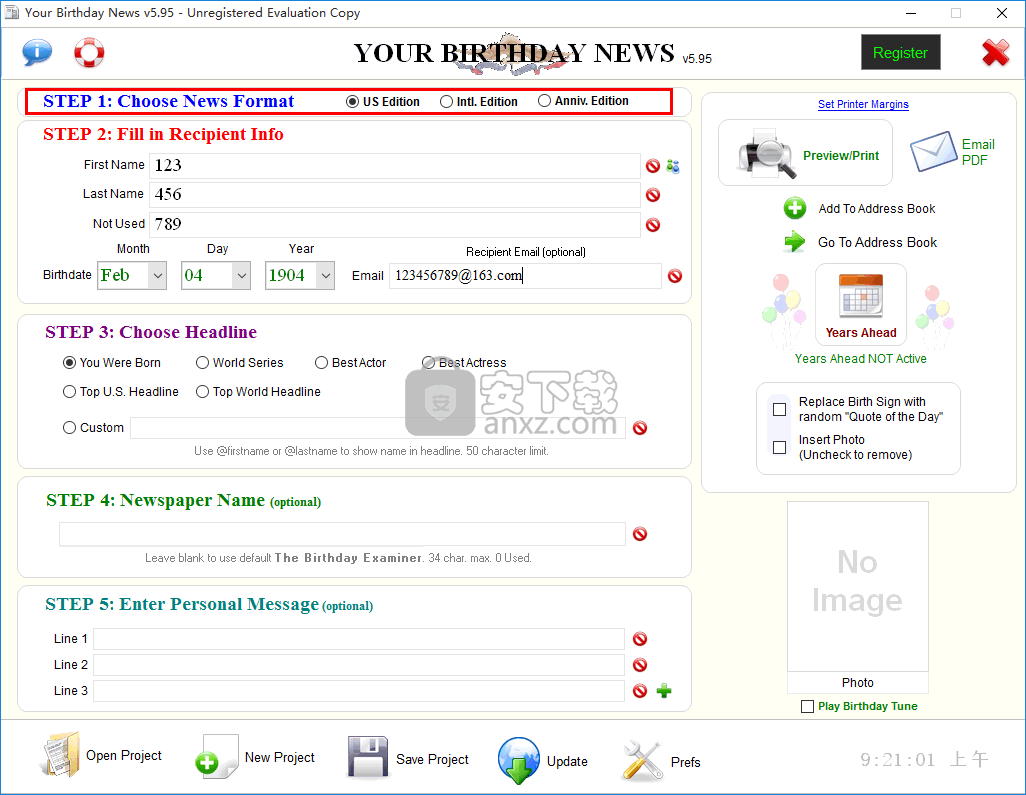This screenshot has width=1026, height=795.
Task: Click the Preview/Print text label
Action: pyautogui.click(x=841, y=156)
